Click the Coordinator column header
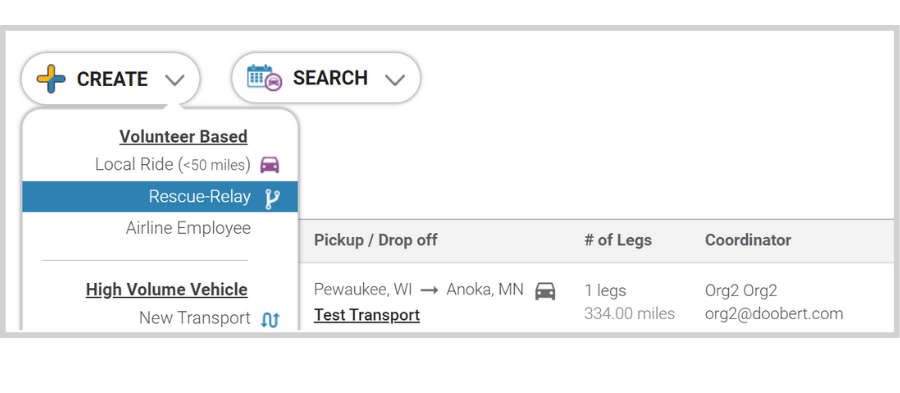The width and height of the screenshot is (900, 393). (748, 240)
